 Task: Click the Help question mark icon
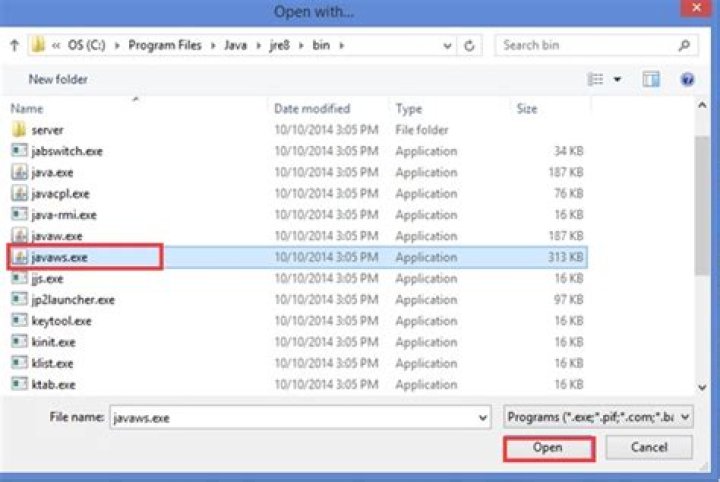pos(687,79)
